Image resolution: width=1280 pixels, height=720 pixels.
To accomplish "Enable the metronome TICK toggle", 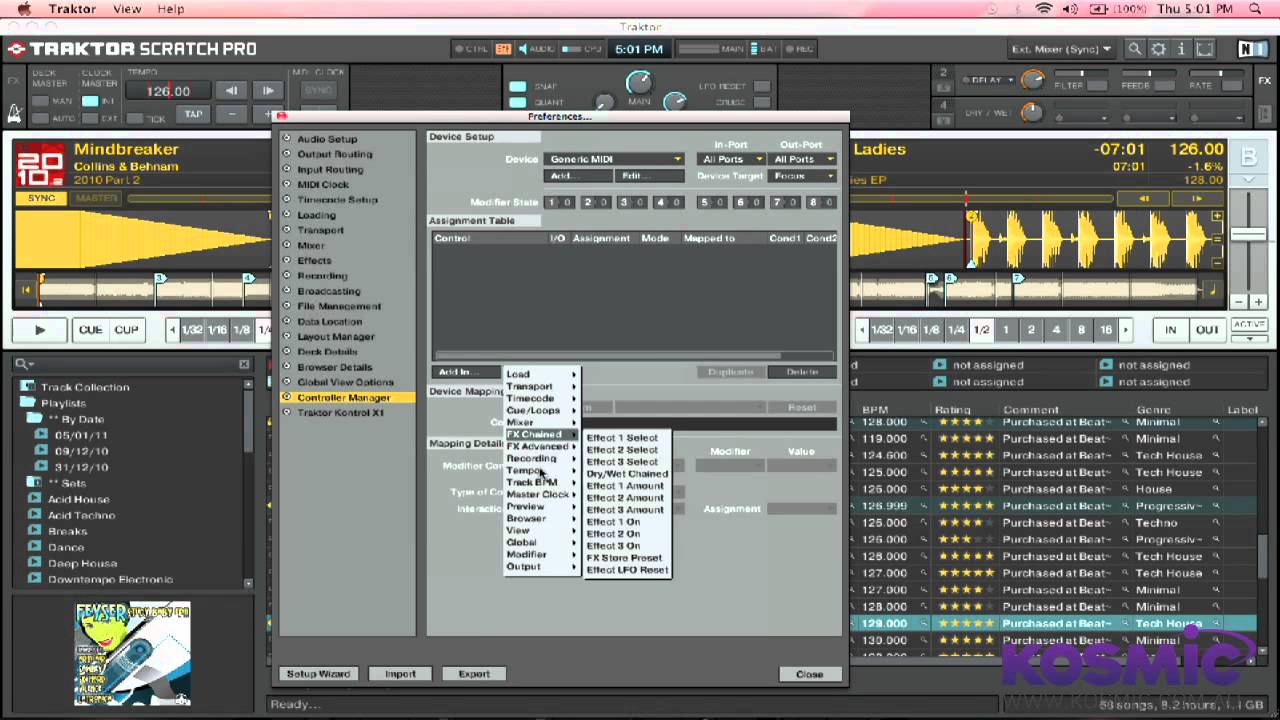I will tap(135, 118).
